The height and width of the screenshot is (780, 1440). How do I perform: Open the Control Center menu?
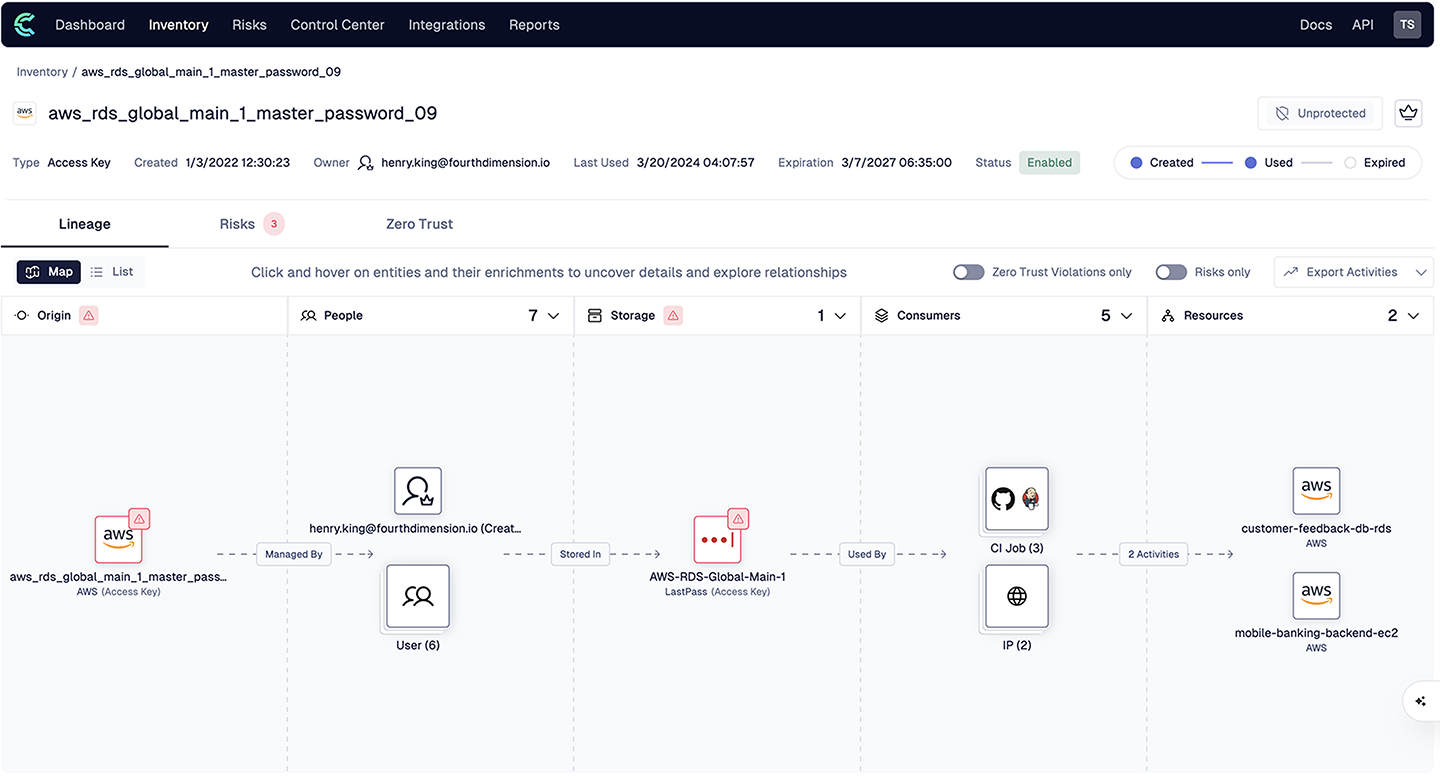click(x=337, y=25)
